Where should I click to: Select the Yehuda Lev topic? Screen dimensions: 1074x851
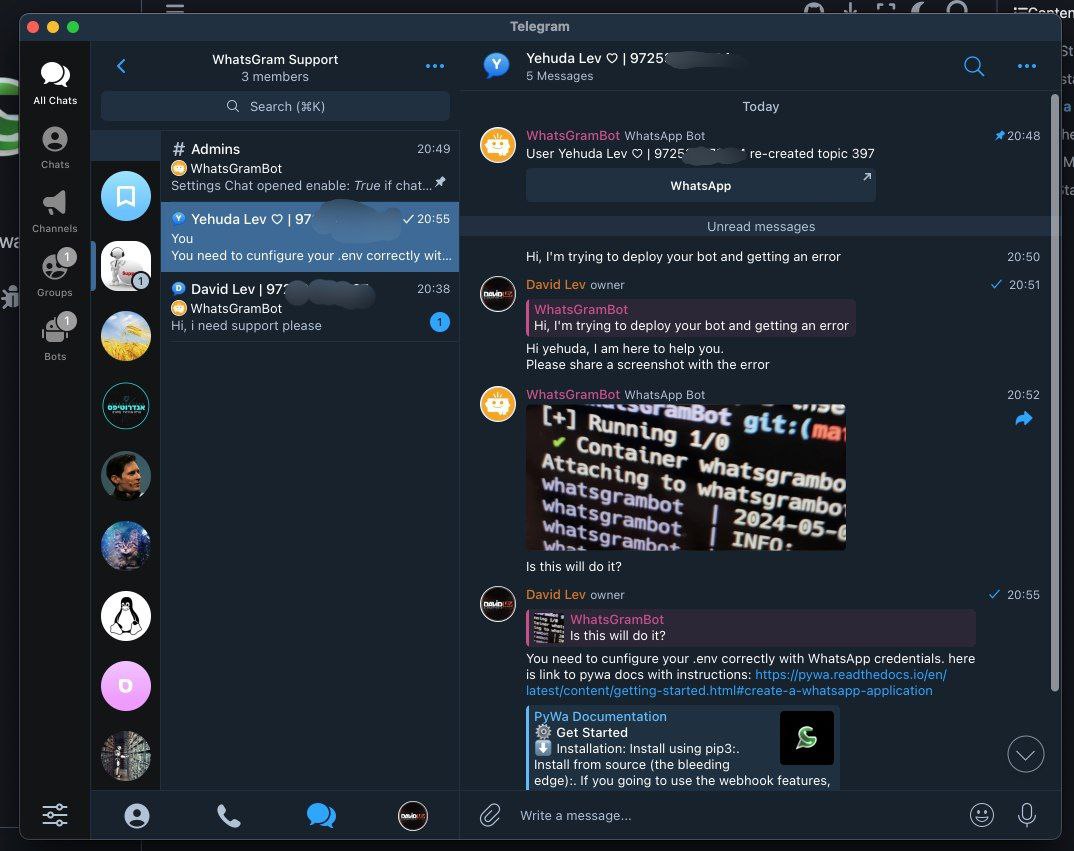point(310,236)
